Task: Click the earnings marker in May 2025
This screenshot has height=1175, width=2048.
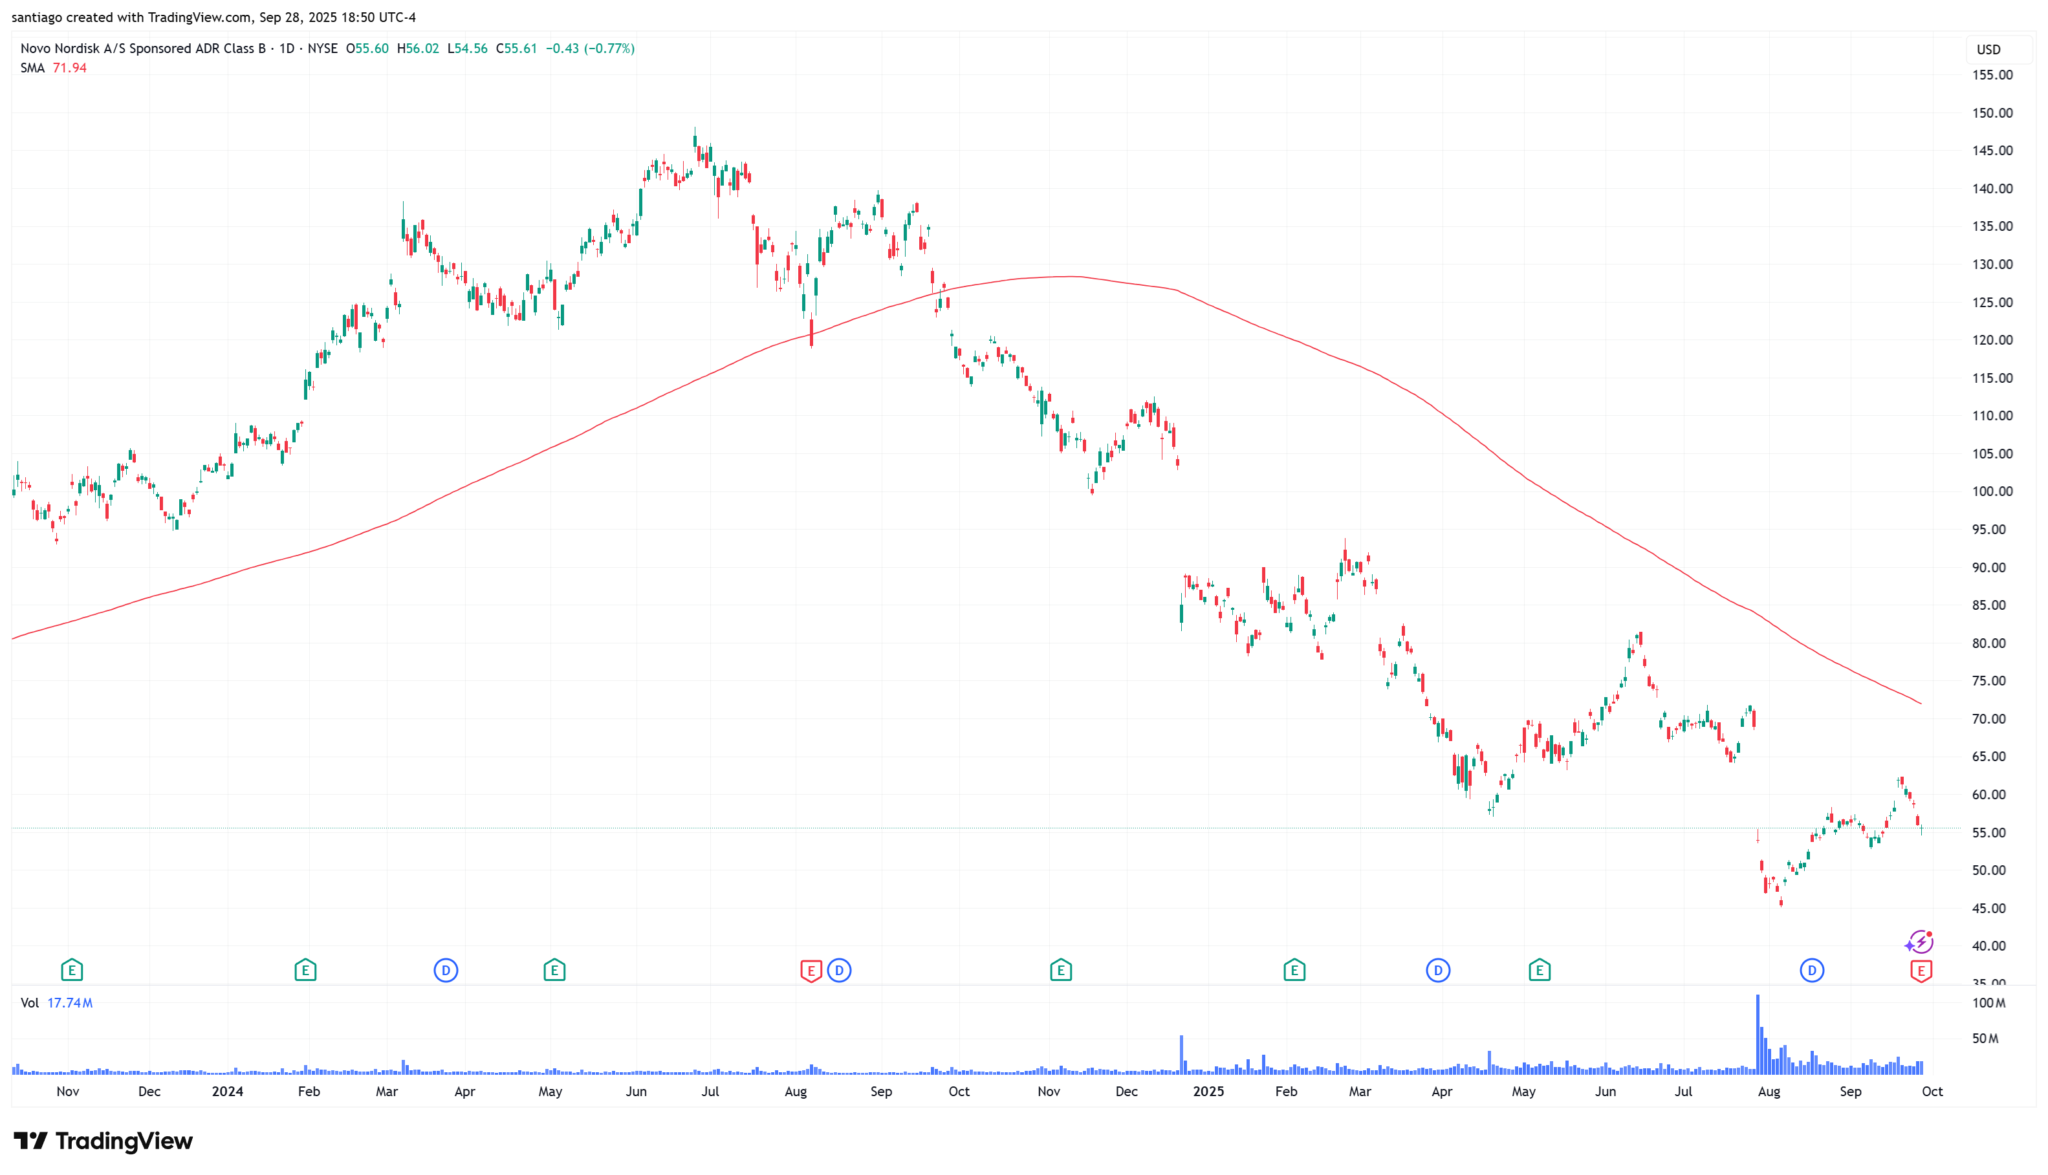Action: (x=1539, y=970)
